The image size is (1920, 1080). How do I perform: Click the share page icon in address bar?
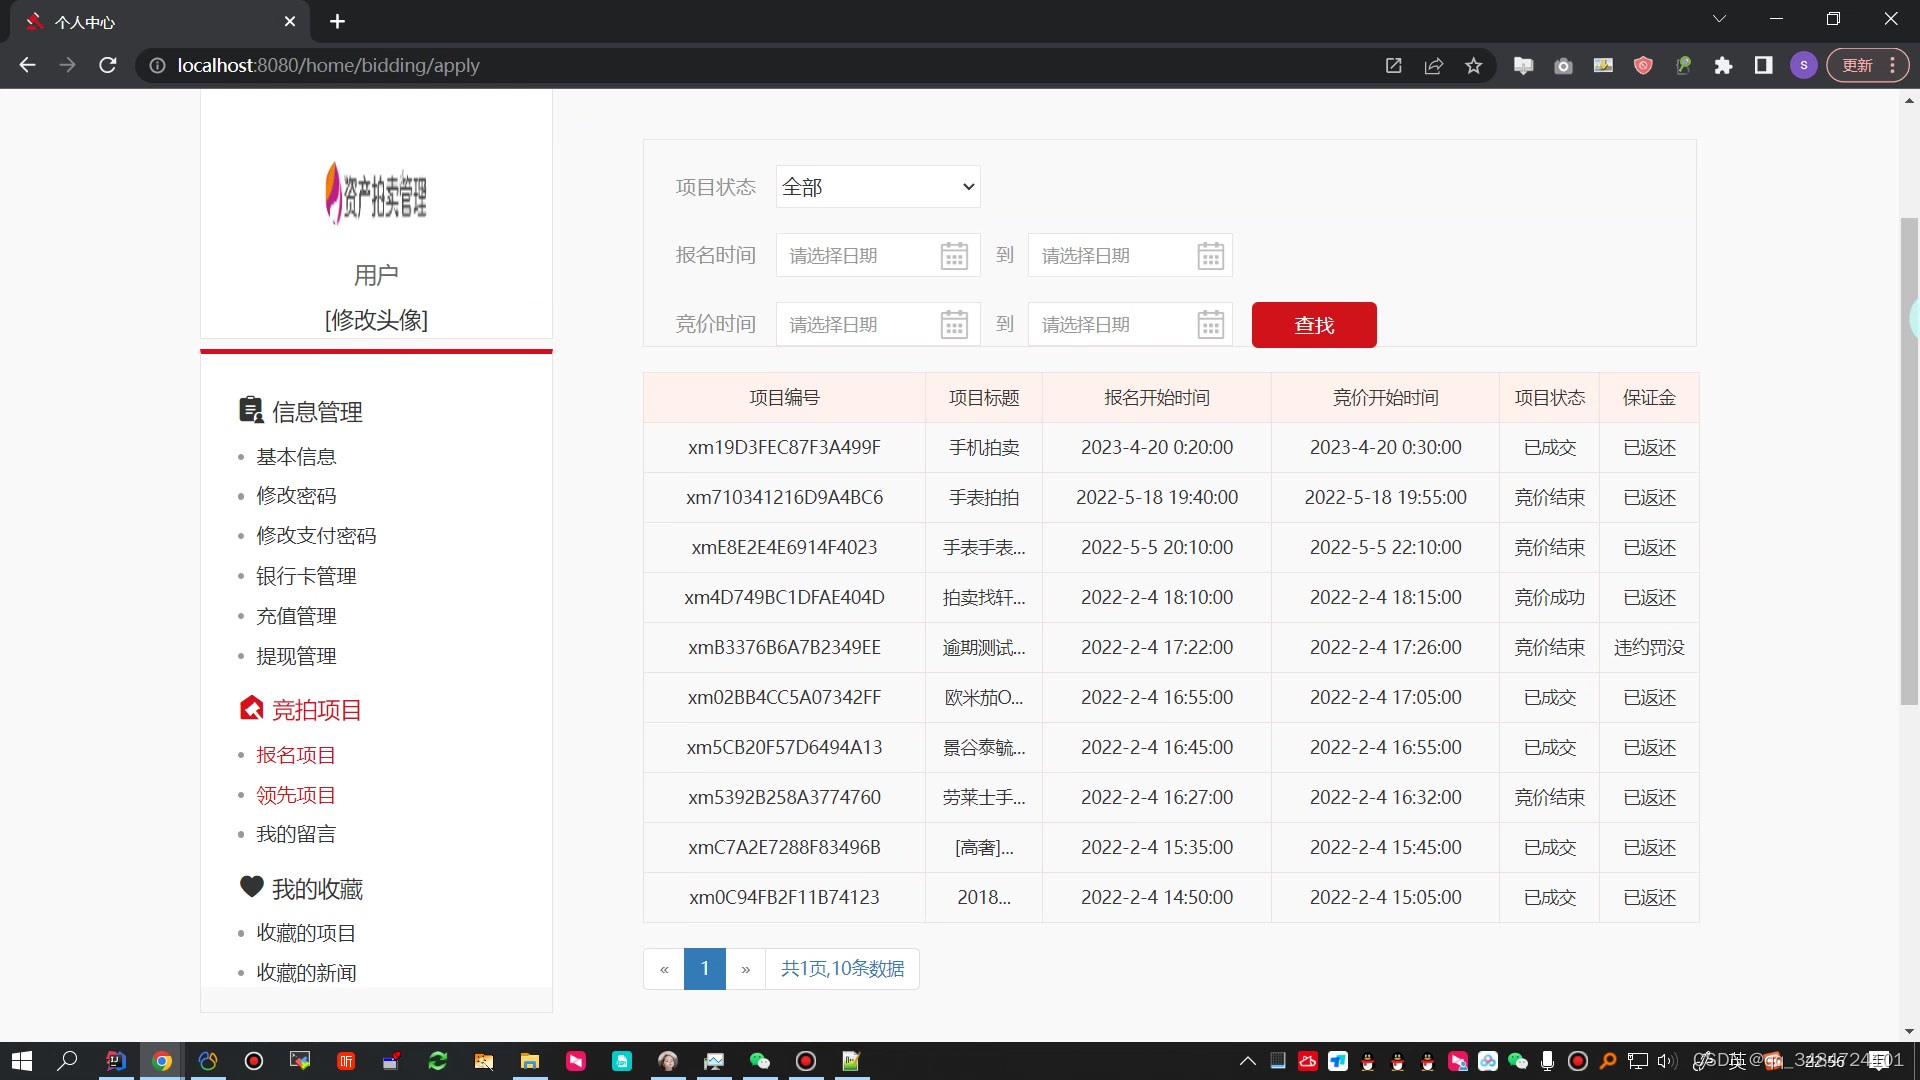[x=1433, y=66]
